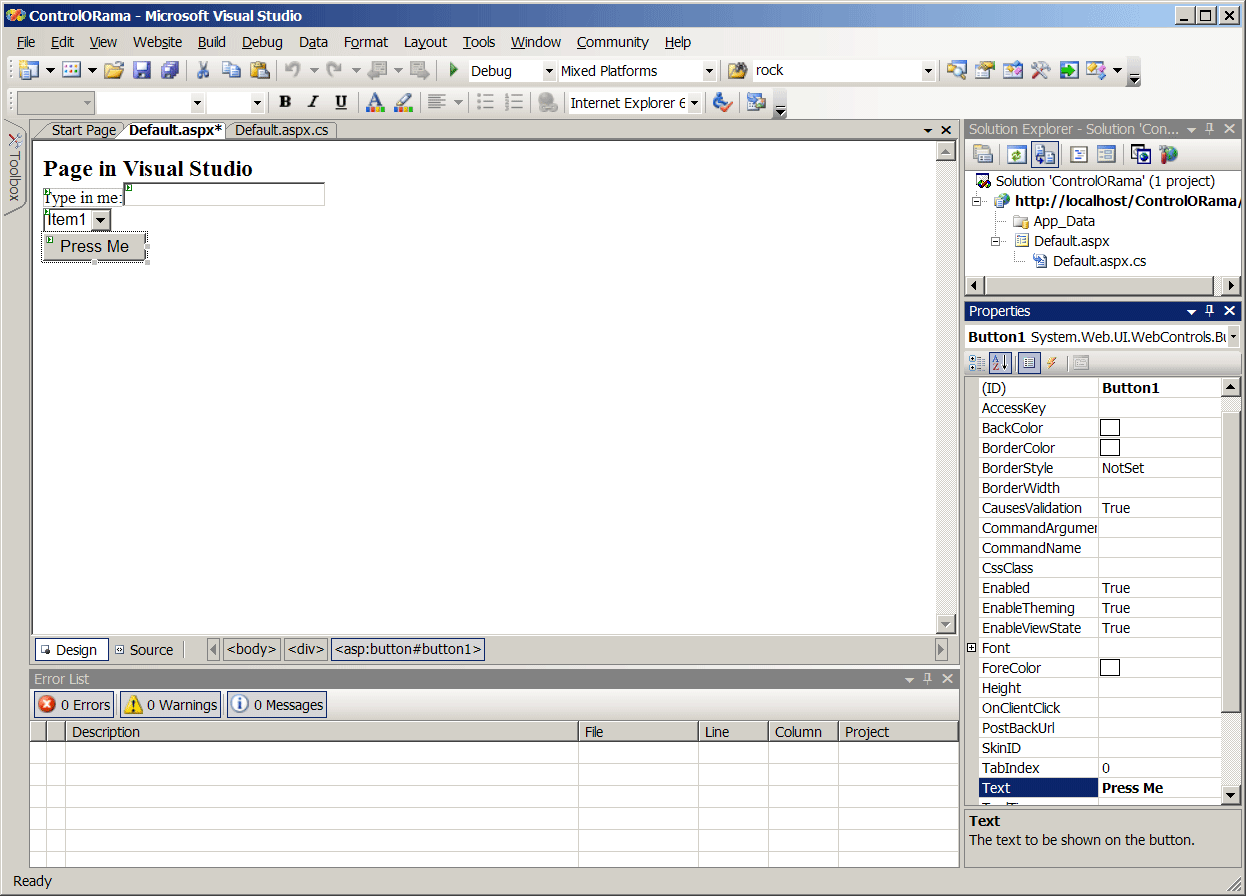Click the Press Me button on page
Screen dimensions: 1246x896
pos(94,247)
